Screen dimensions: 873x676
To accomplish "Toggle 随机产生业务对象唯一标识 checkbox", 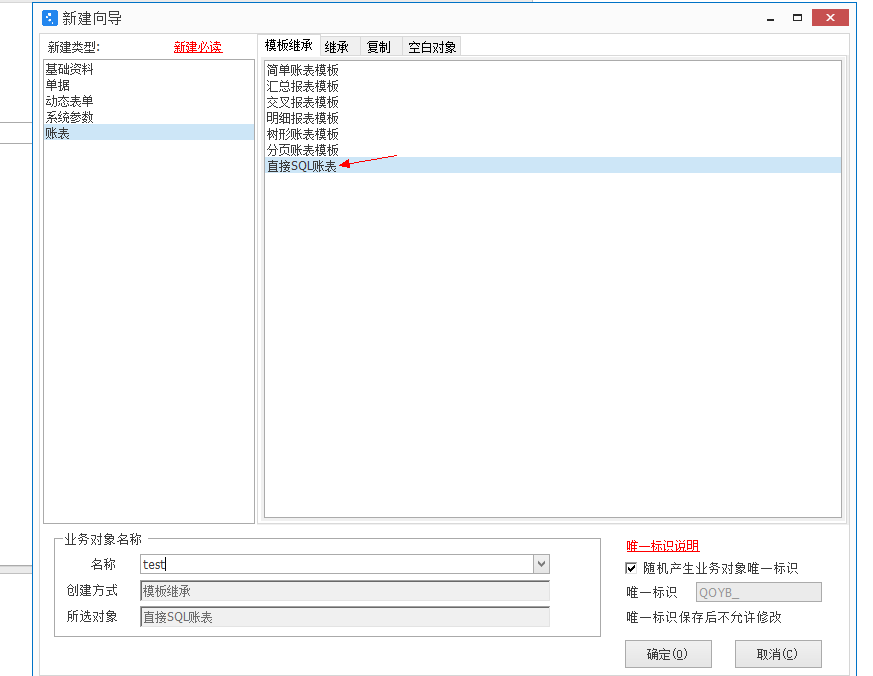I will tap(631, 568).
